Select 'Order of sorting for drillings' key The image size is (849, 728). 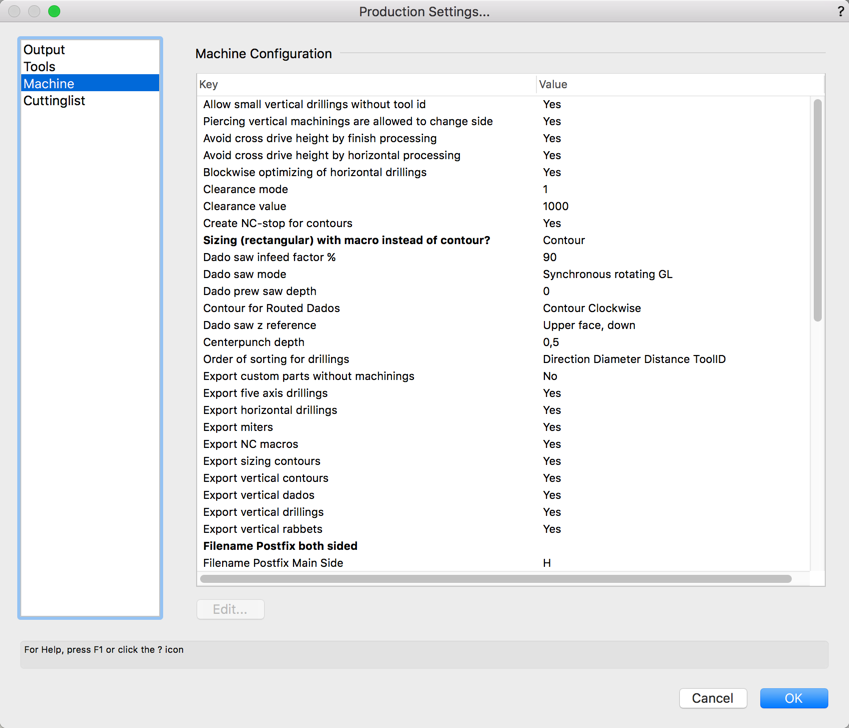point(276,359)
